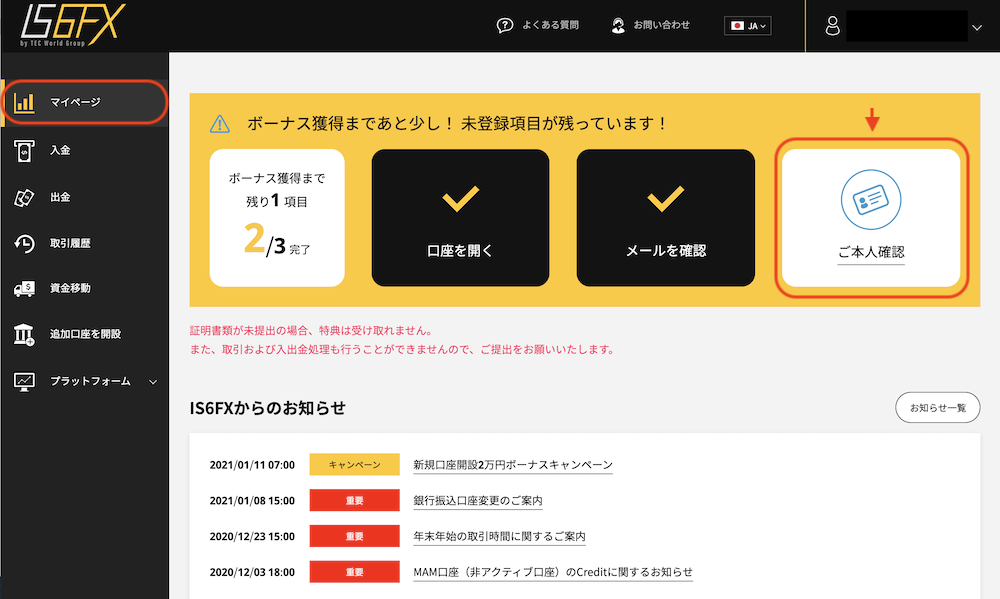Select 追加口座を開設 in the sidebar
1000x599 pixels.
click(85, 334)
